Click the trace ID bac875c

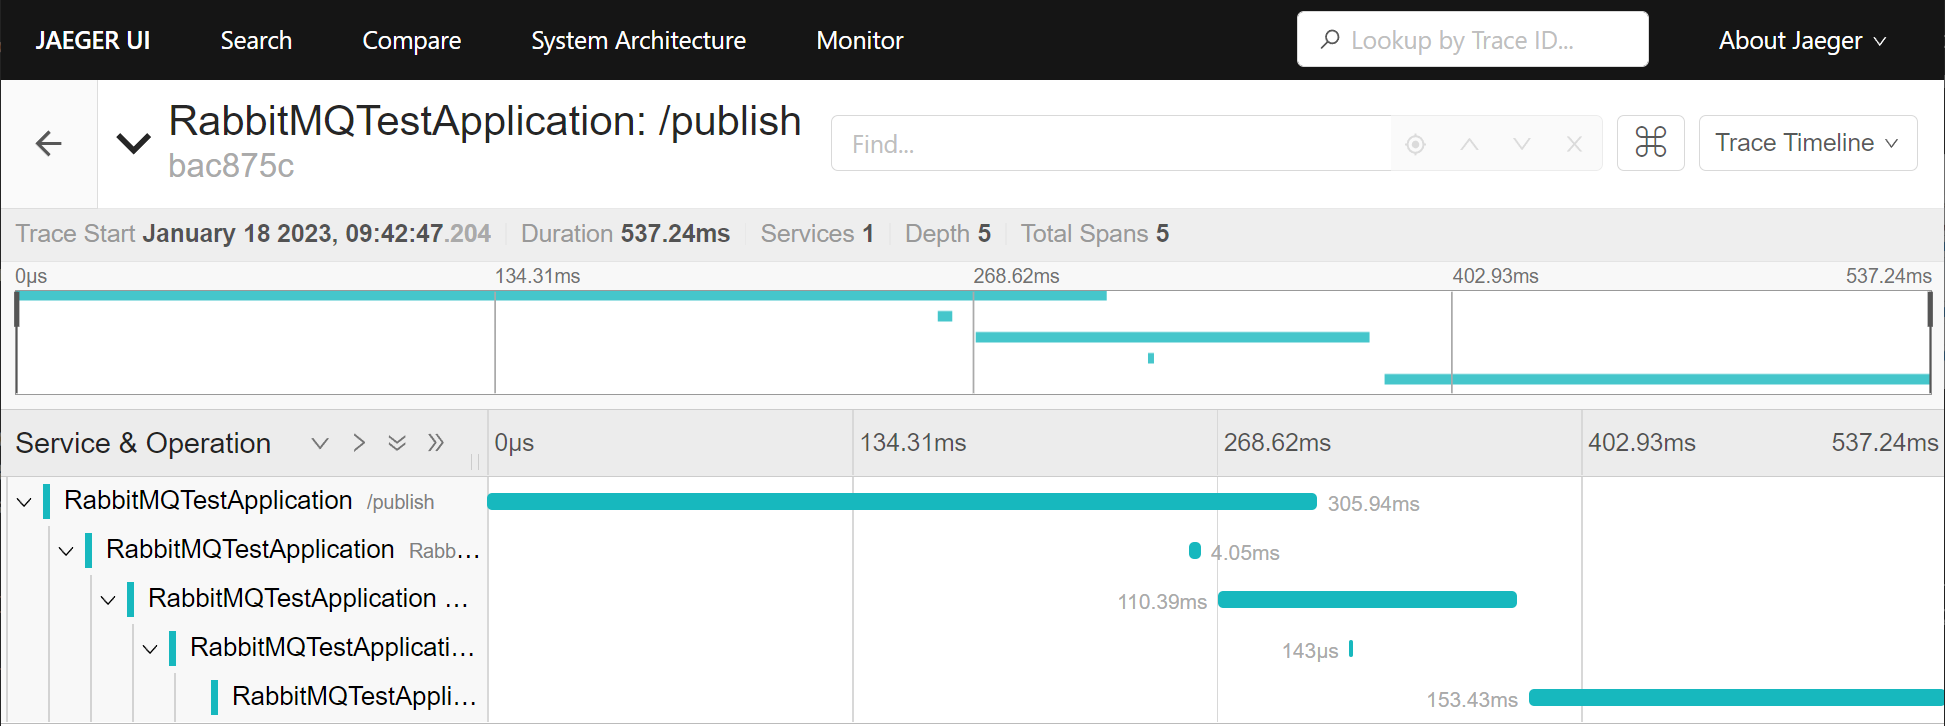tap(231, 165)
